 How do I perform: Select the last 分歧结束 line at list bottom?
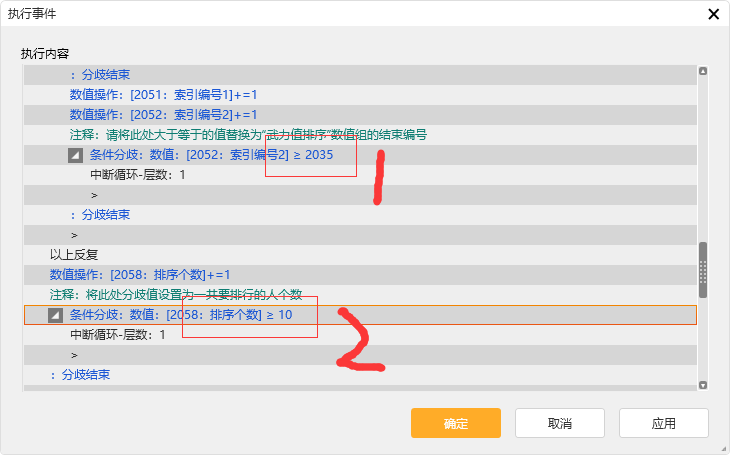(x=80, y=375)
